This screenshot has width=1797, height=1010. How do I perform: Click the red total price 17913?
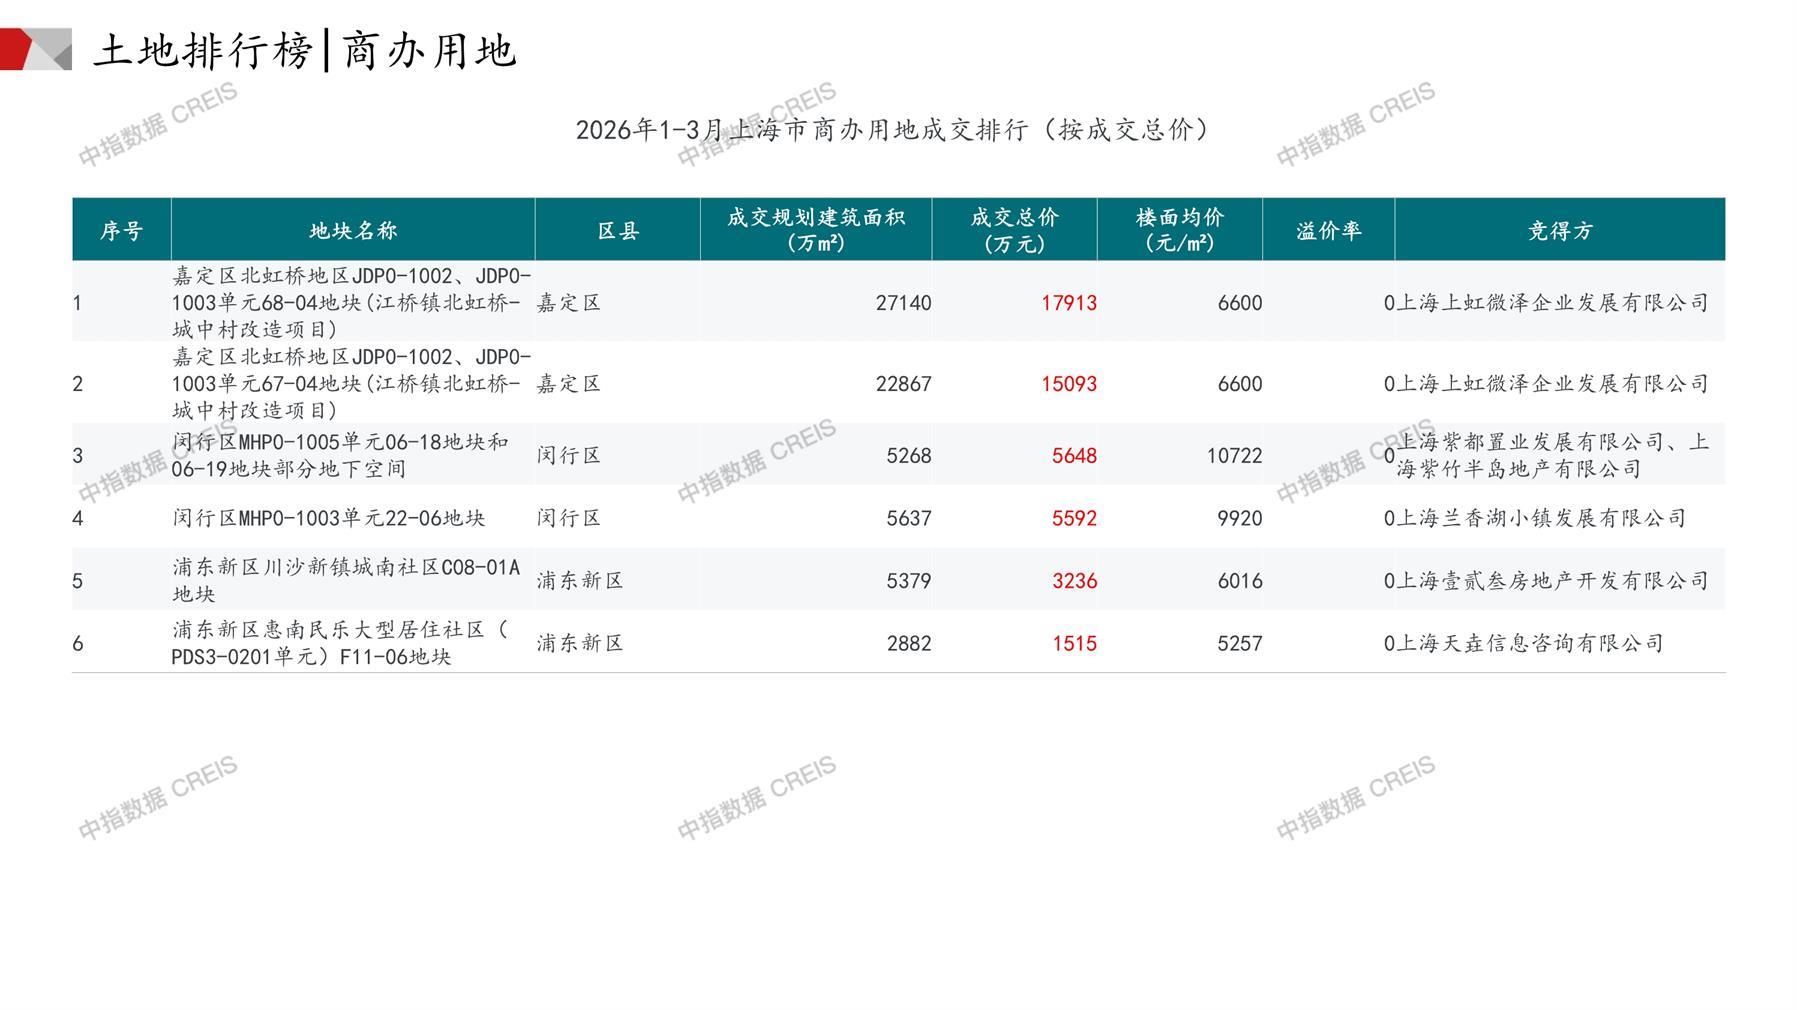[1068, 303]
